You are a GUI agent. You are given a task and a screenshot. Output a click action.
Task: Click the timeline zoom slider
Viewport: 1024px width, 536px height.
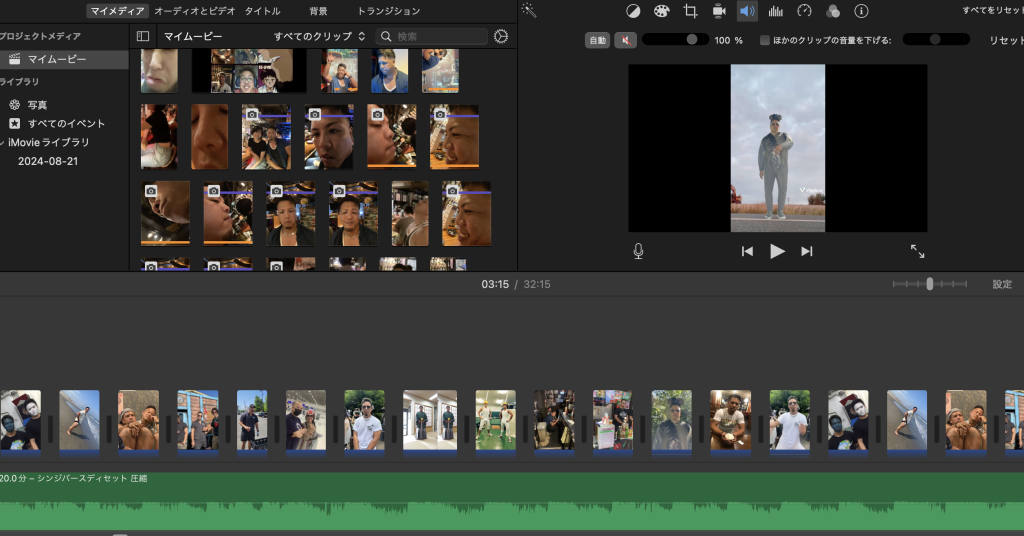click(929, 284)
